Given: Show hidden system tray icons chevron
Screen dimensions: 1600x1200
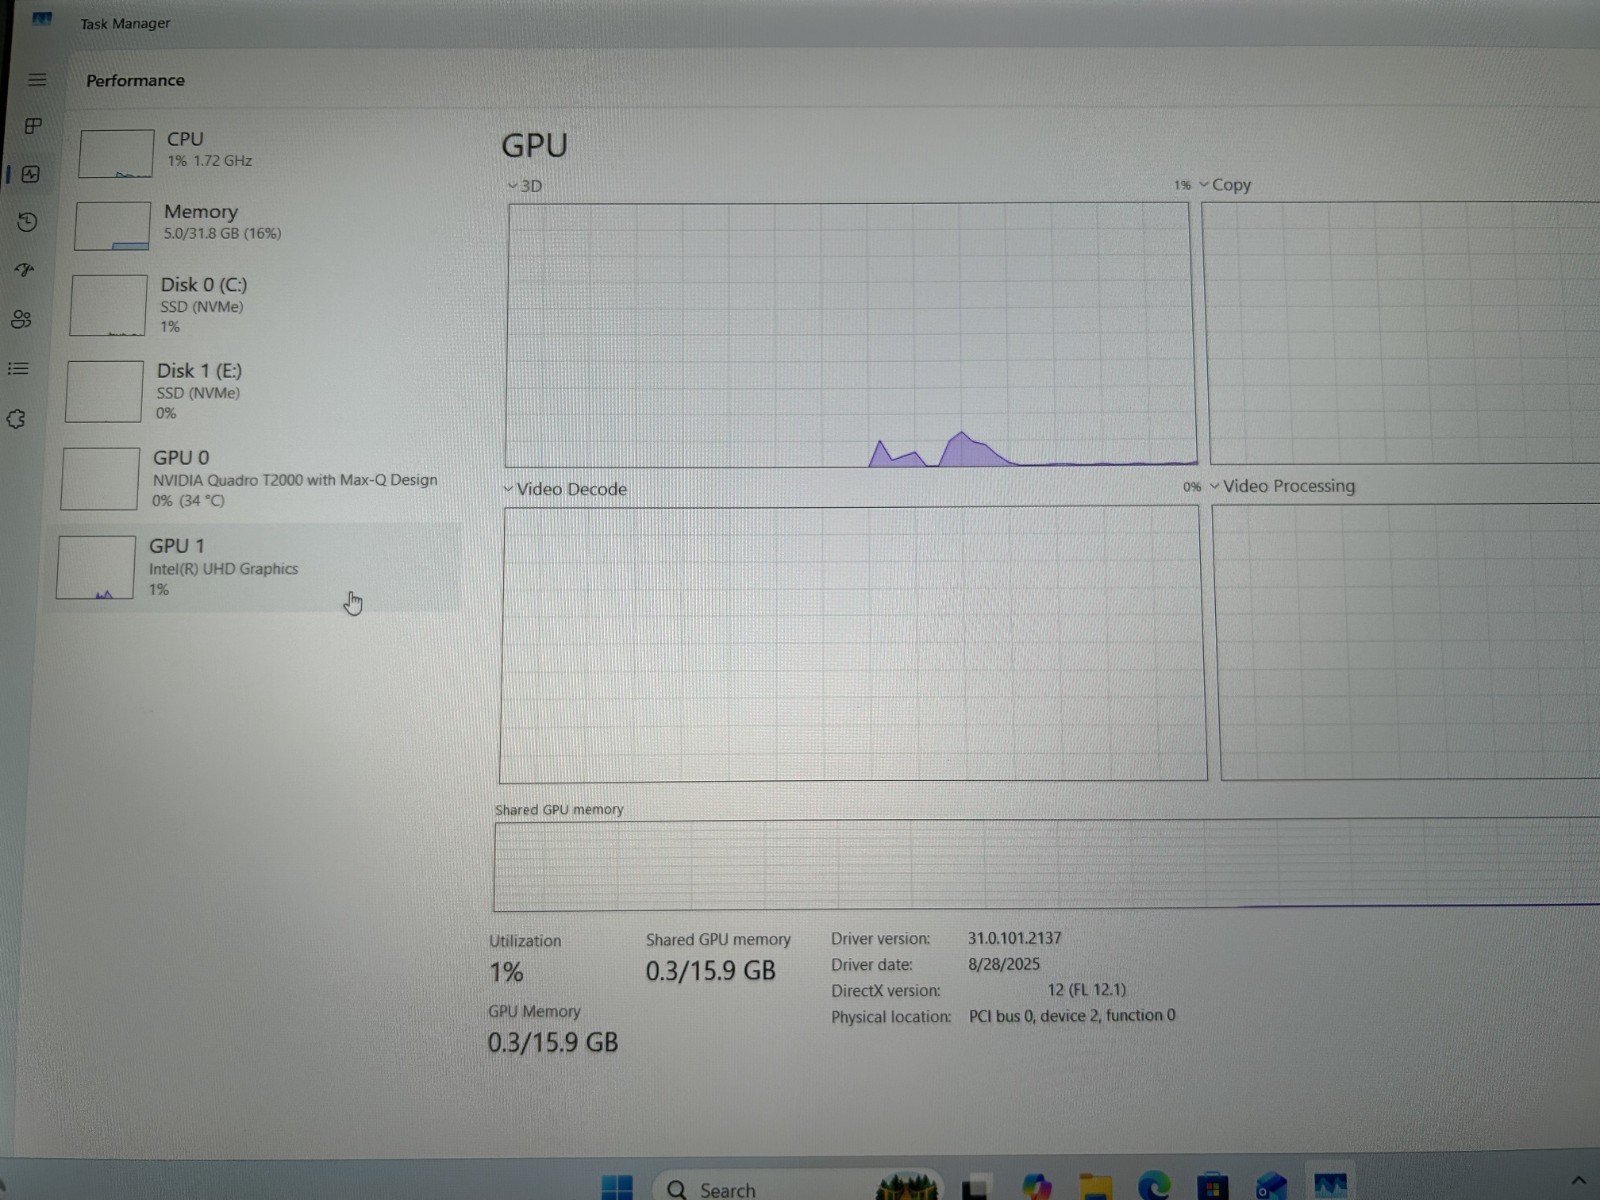Looking at the screenshot, I should (1579, 1181).
